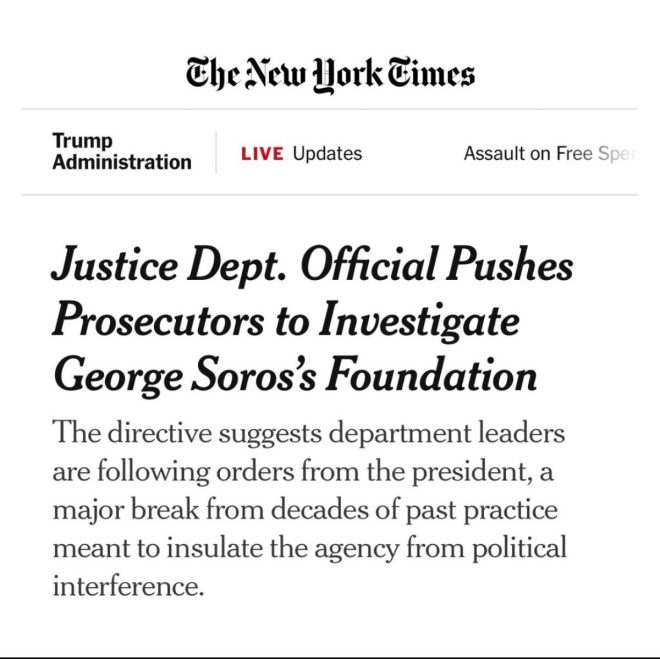Screen dimensions: 660x659
Task: Click the word 'interference.' ending the summary
Action: pos(128,586)
